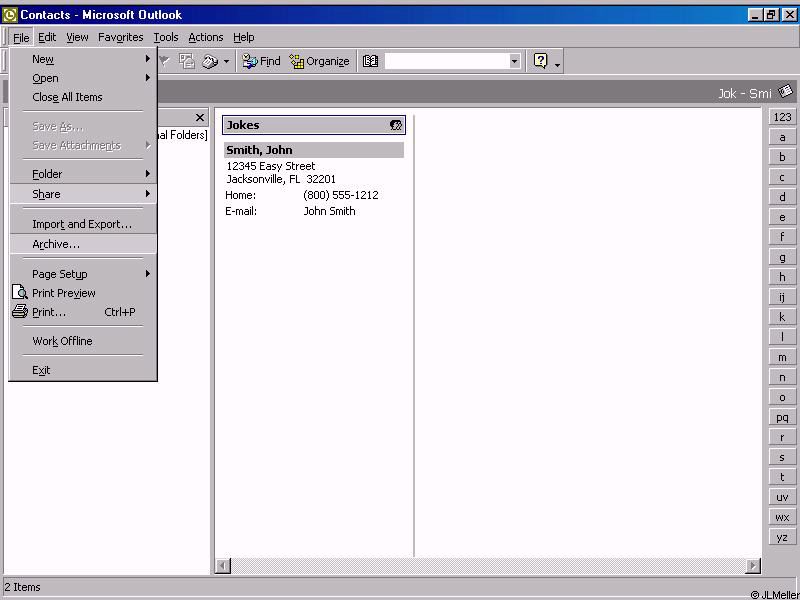The image size is (800, 600).
Task: Click the Flag for Follow Up icon
Action: click(x=164, y=61)
